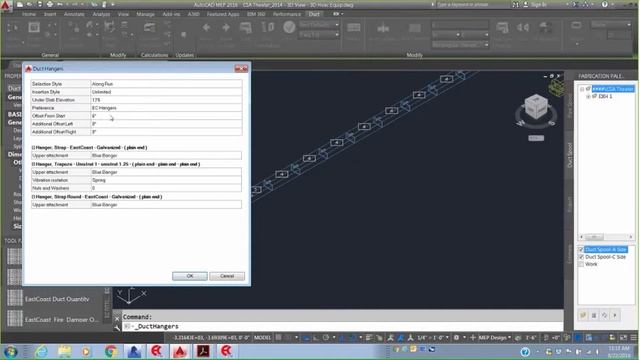640x360 pixels.
Task: Open the Preference EC Hangers field
Action: tap(166, 108)
